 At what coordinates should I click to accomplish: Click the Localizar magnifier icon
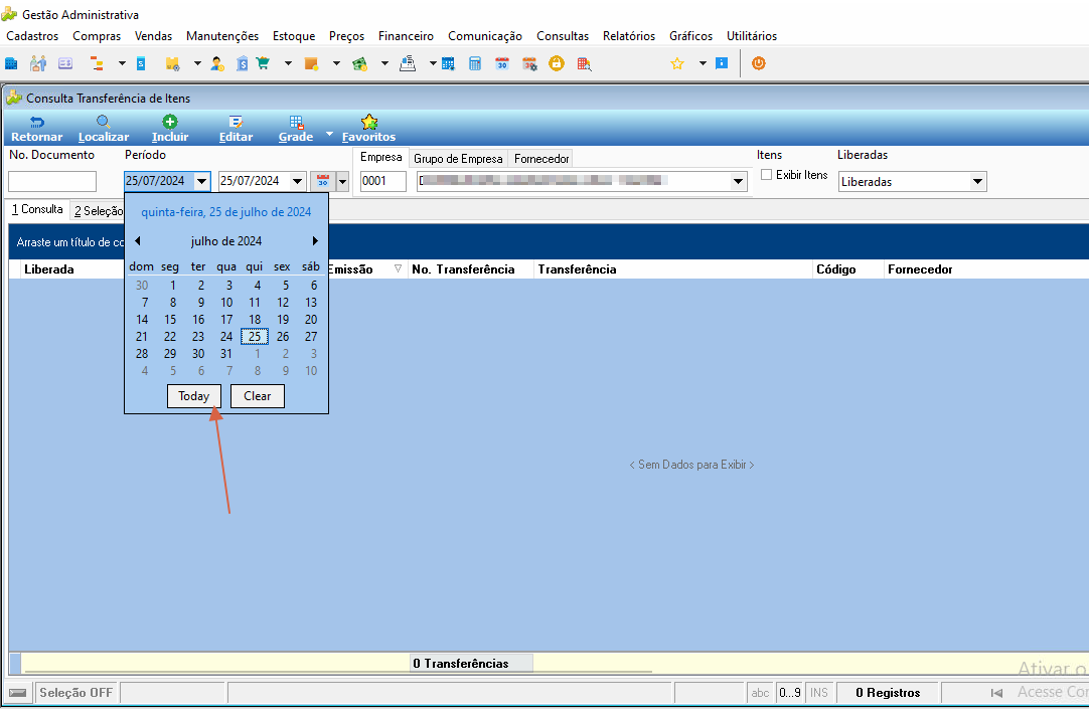coord(103,122)
